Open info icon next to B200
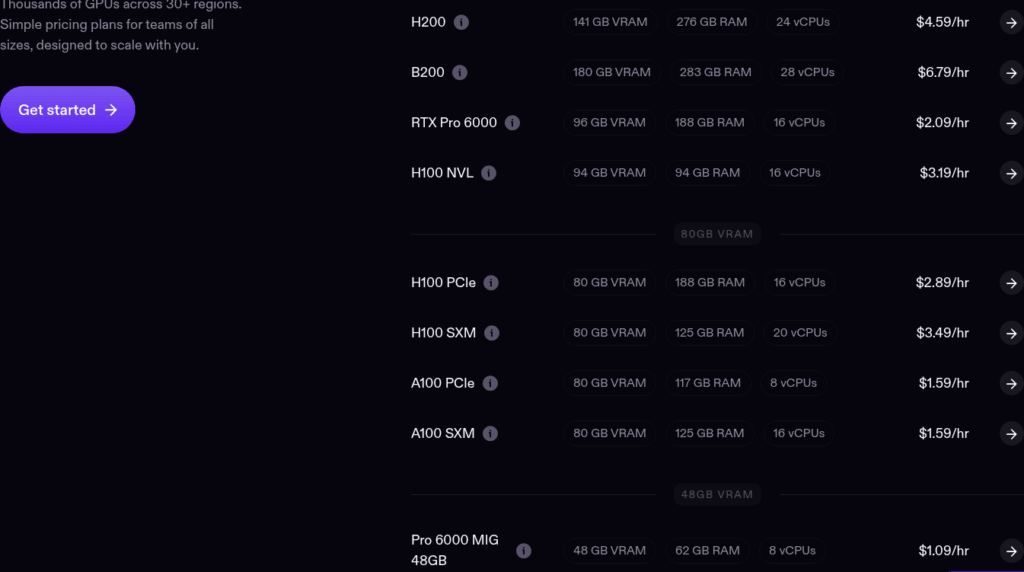Screen dimensions: 1024x572 tap(460, 72)
